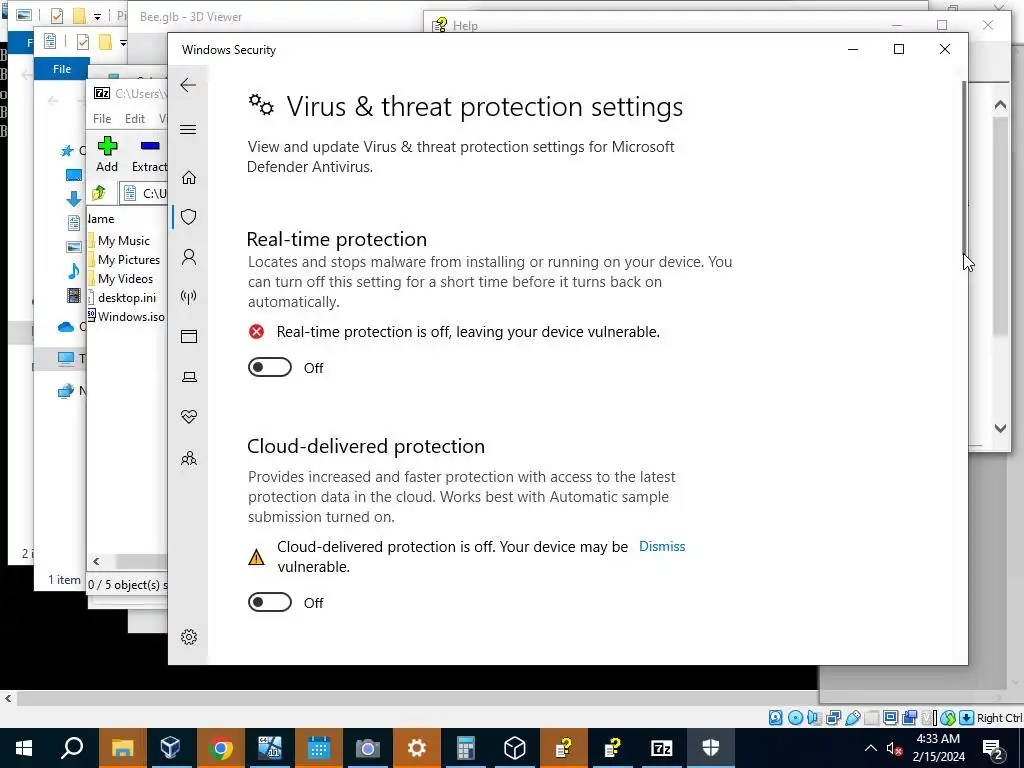
Task: Click the Add button in 7-Zip toolbar
Action: 107,154
